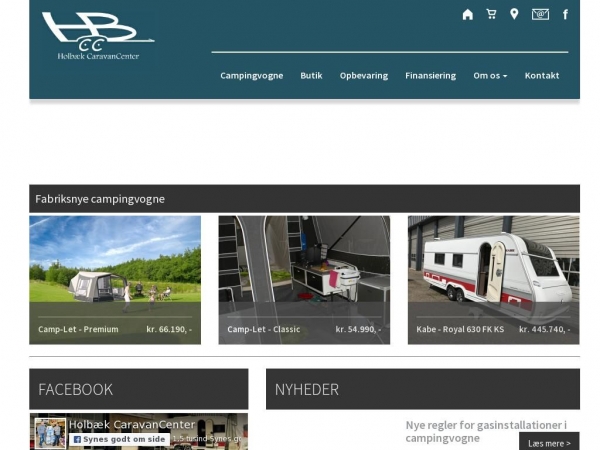Click the FACEBOOK section header
The height and width of the screenshot is (450, 600).
point(139,389)
